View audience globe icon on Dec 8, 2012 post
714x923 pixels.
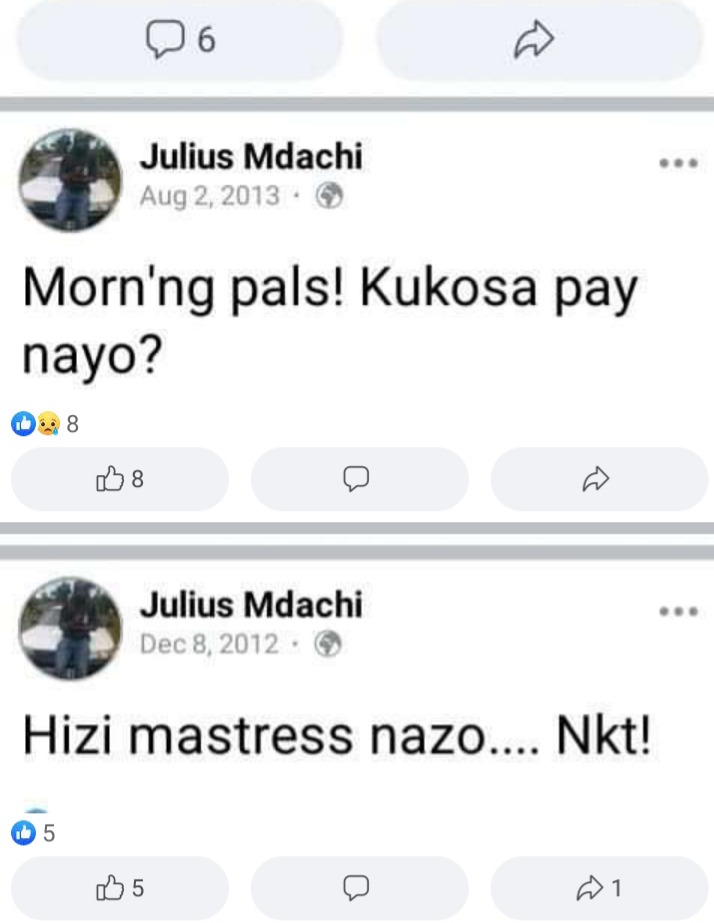[328, 643]
